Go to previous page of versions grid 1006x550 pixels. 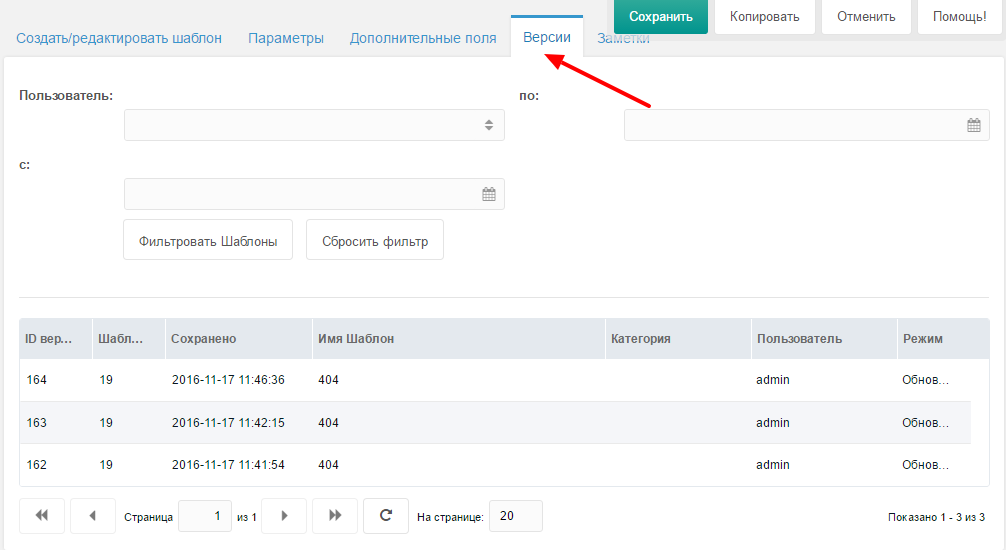click(92, 516)
